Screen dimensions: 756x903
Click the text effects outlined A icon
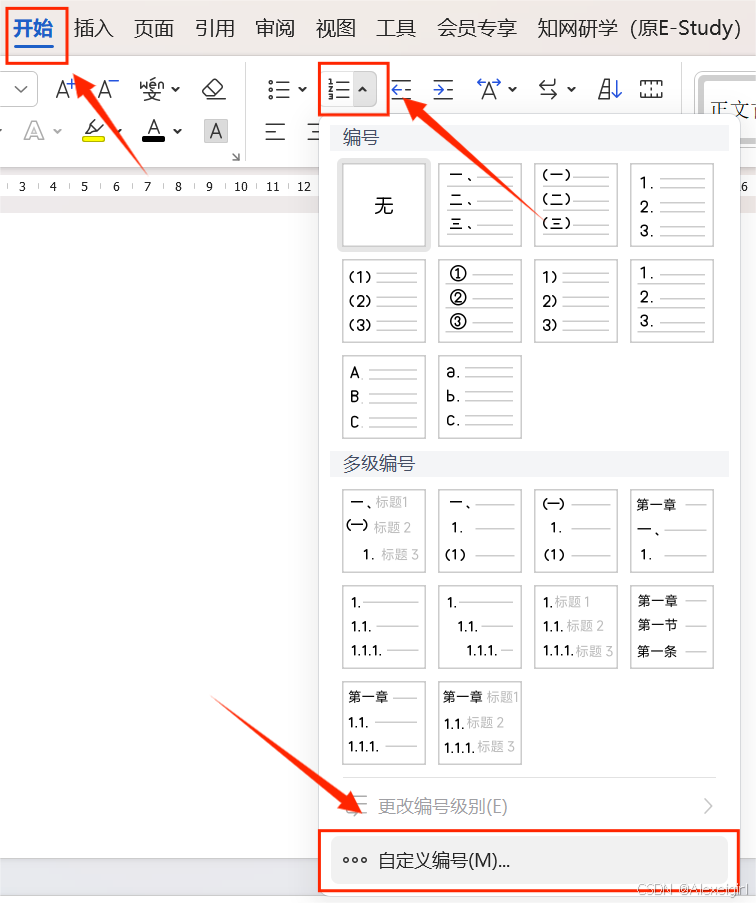[34, 131]
